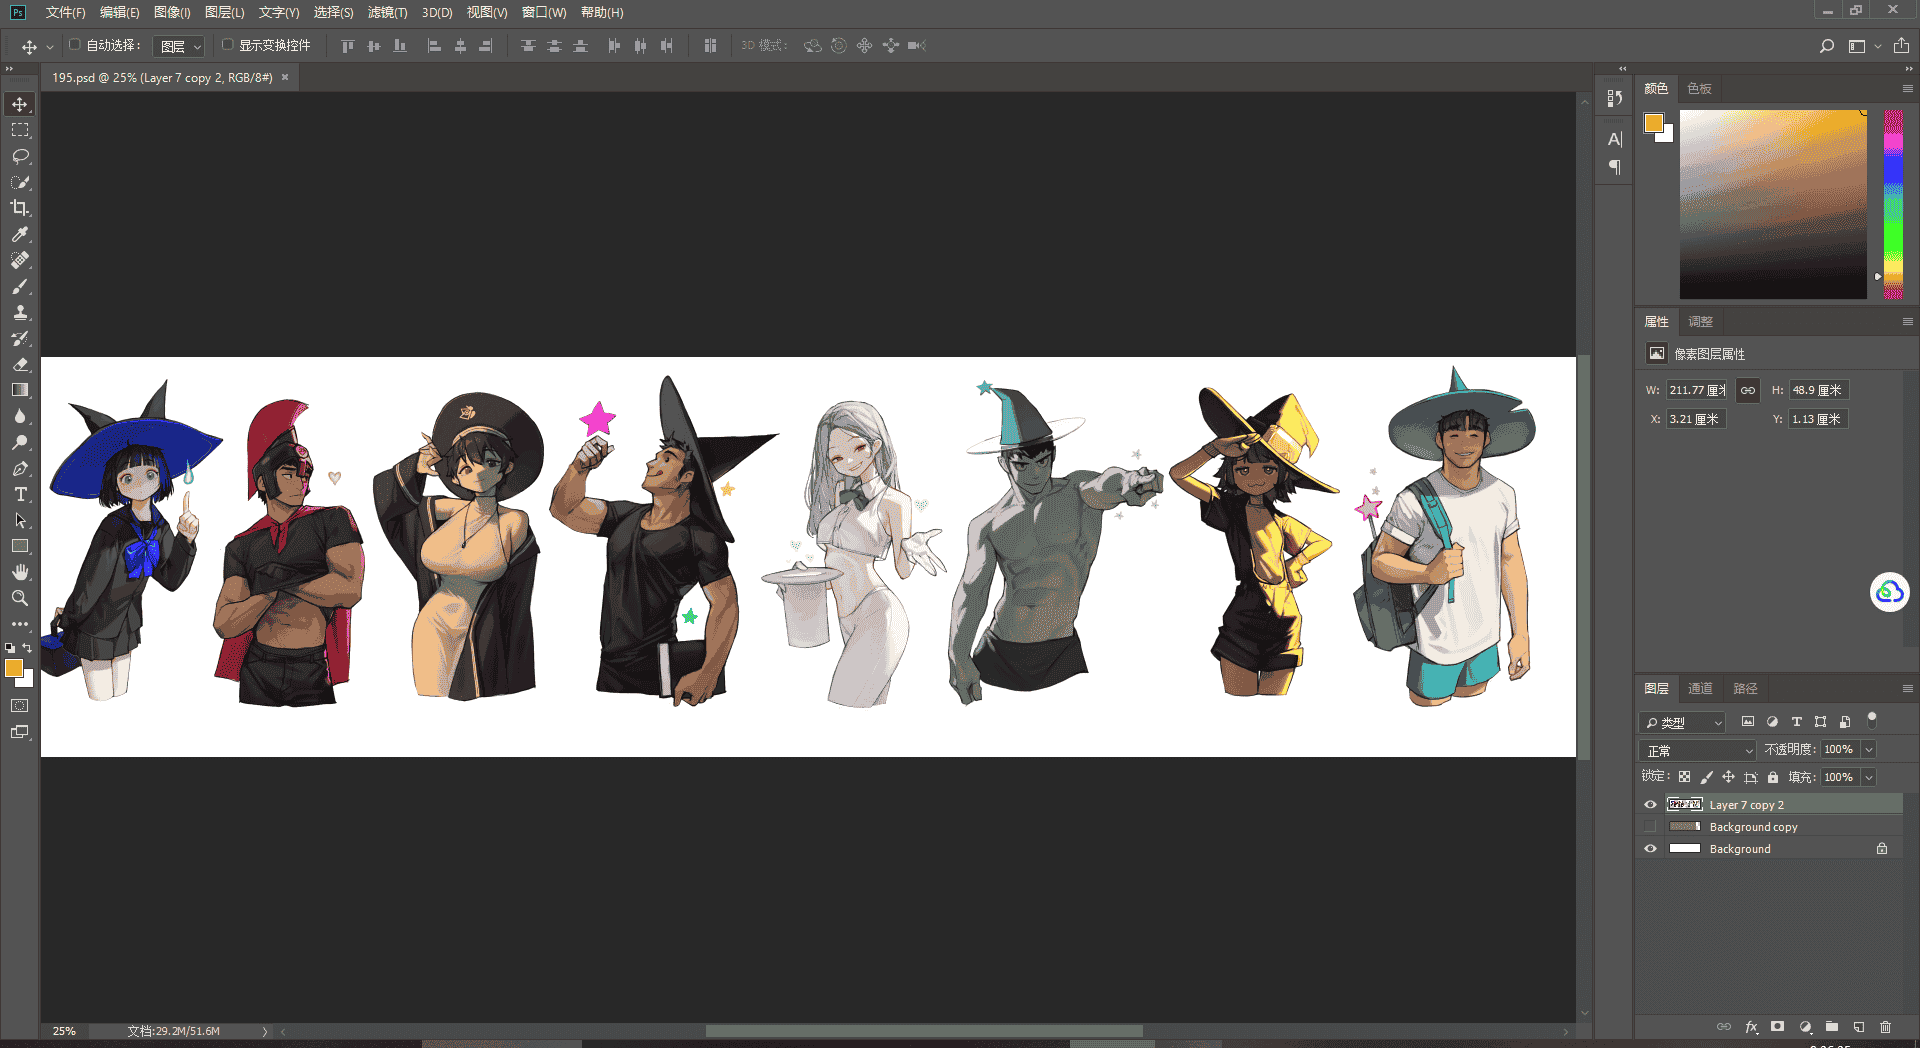Viewport: 1920px width, 1048px height.
Task: Select the Rectangular Marquee tool
Action: 20,130
